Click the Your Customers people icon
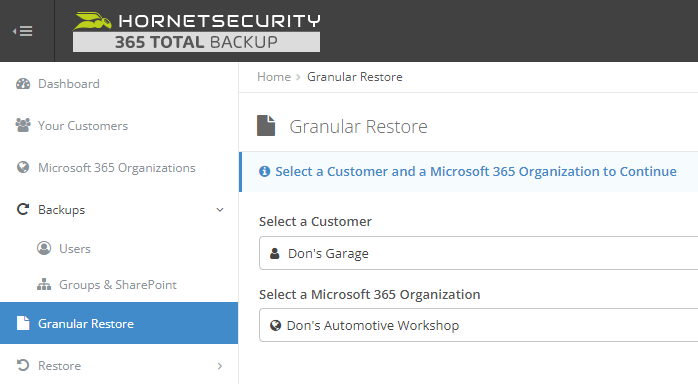Screen dimensions: 698x384 pyautogui.click(x=23, y=125)
